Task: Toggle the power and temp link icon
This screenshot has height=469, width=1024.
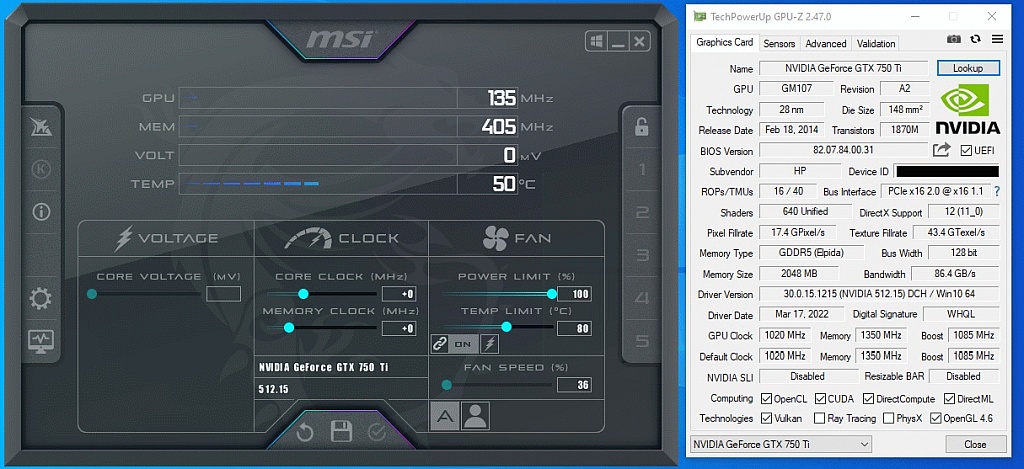Action: coord(440,344)
